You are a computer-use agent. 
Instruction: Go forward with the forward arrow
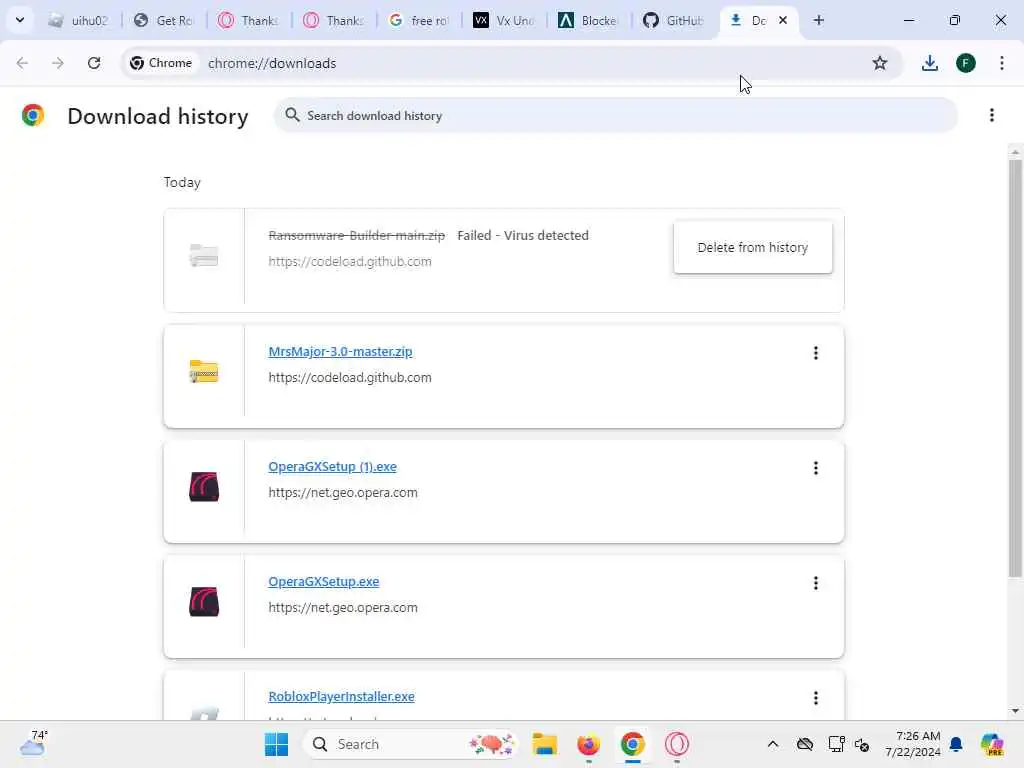click(x=58, y=63)
